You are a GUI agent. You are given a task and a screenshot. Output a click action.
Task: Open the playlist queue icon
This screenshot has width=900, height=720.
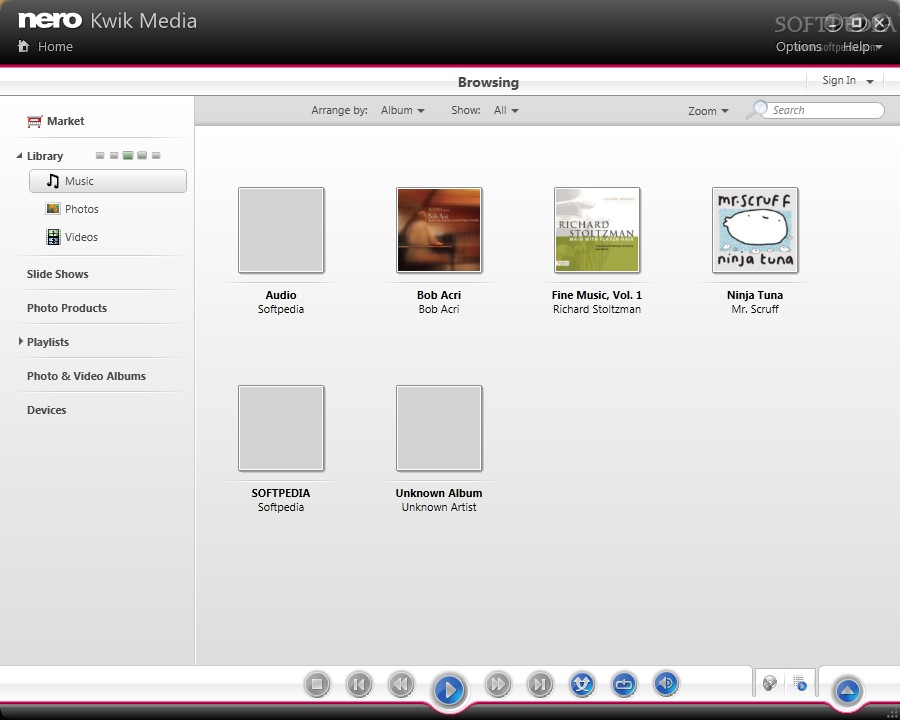click(x=800, y=683)
